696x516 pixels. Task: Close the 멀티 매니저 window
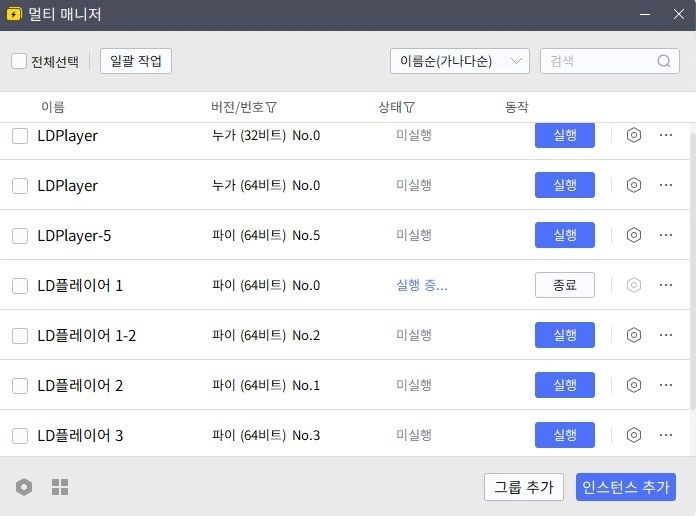pyautogui.click(x=679, y=14)
